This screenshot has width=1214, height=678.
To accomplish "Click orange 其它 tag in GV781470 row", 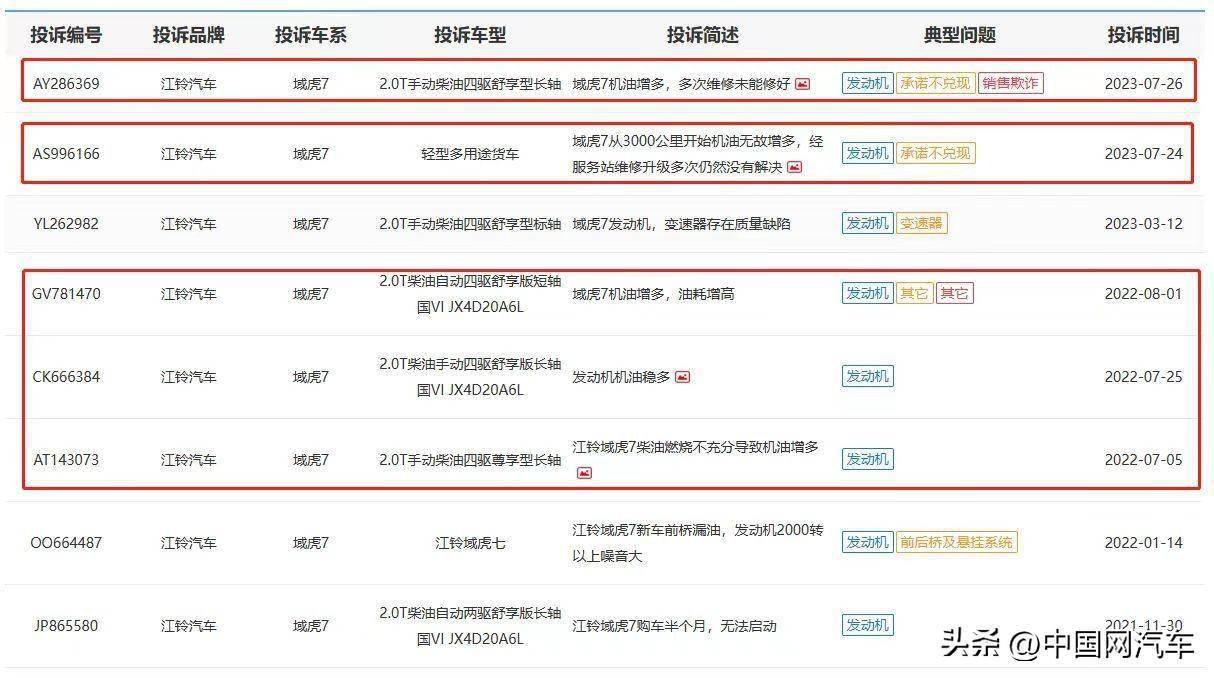I will pos(914,293).
